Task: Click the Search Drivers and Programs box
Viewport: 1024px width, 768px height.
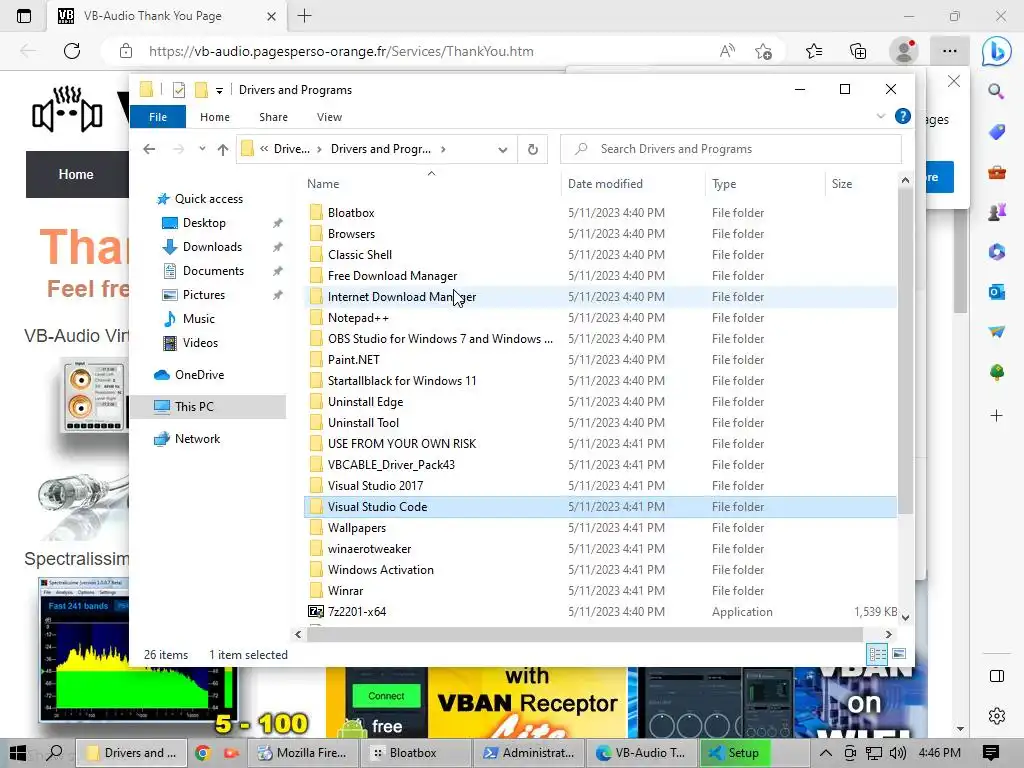Action: click(x=731, y=149)
